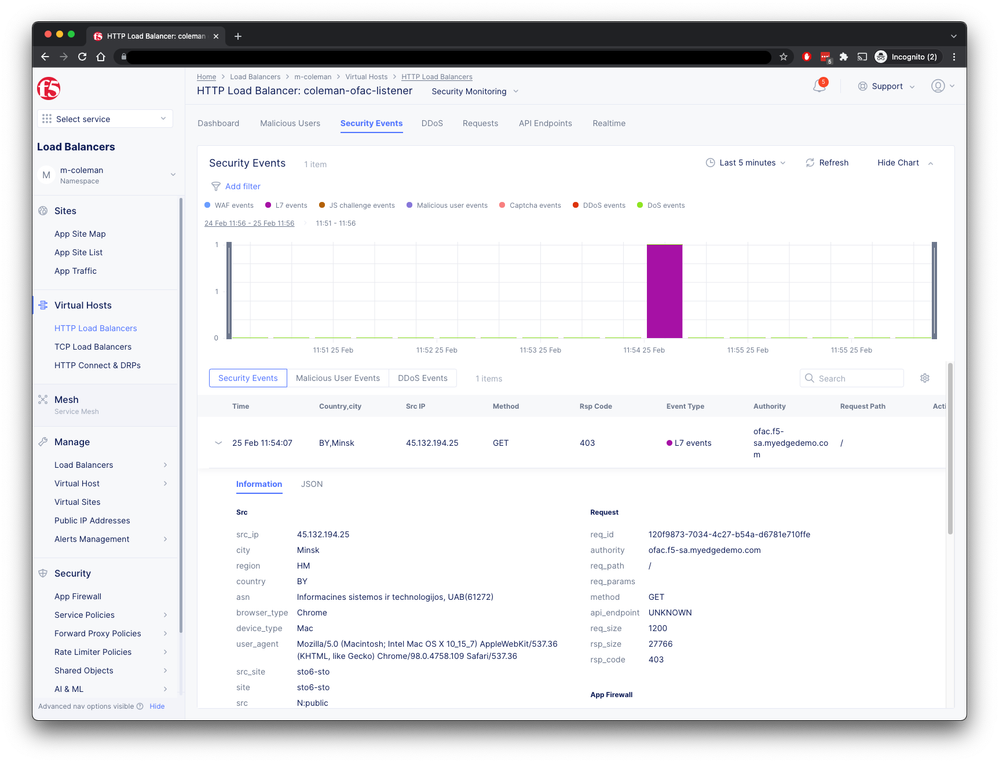Bookmark page with the star icon
Viewport: 999px width, 763px height.
[x=784, y=57]
